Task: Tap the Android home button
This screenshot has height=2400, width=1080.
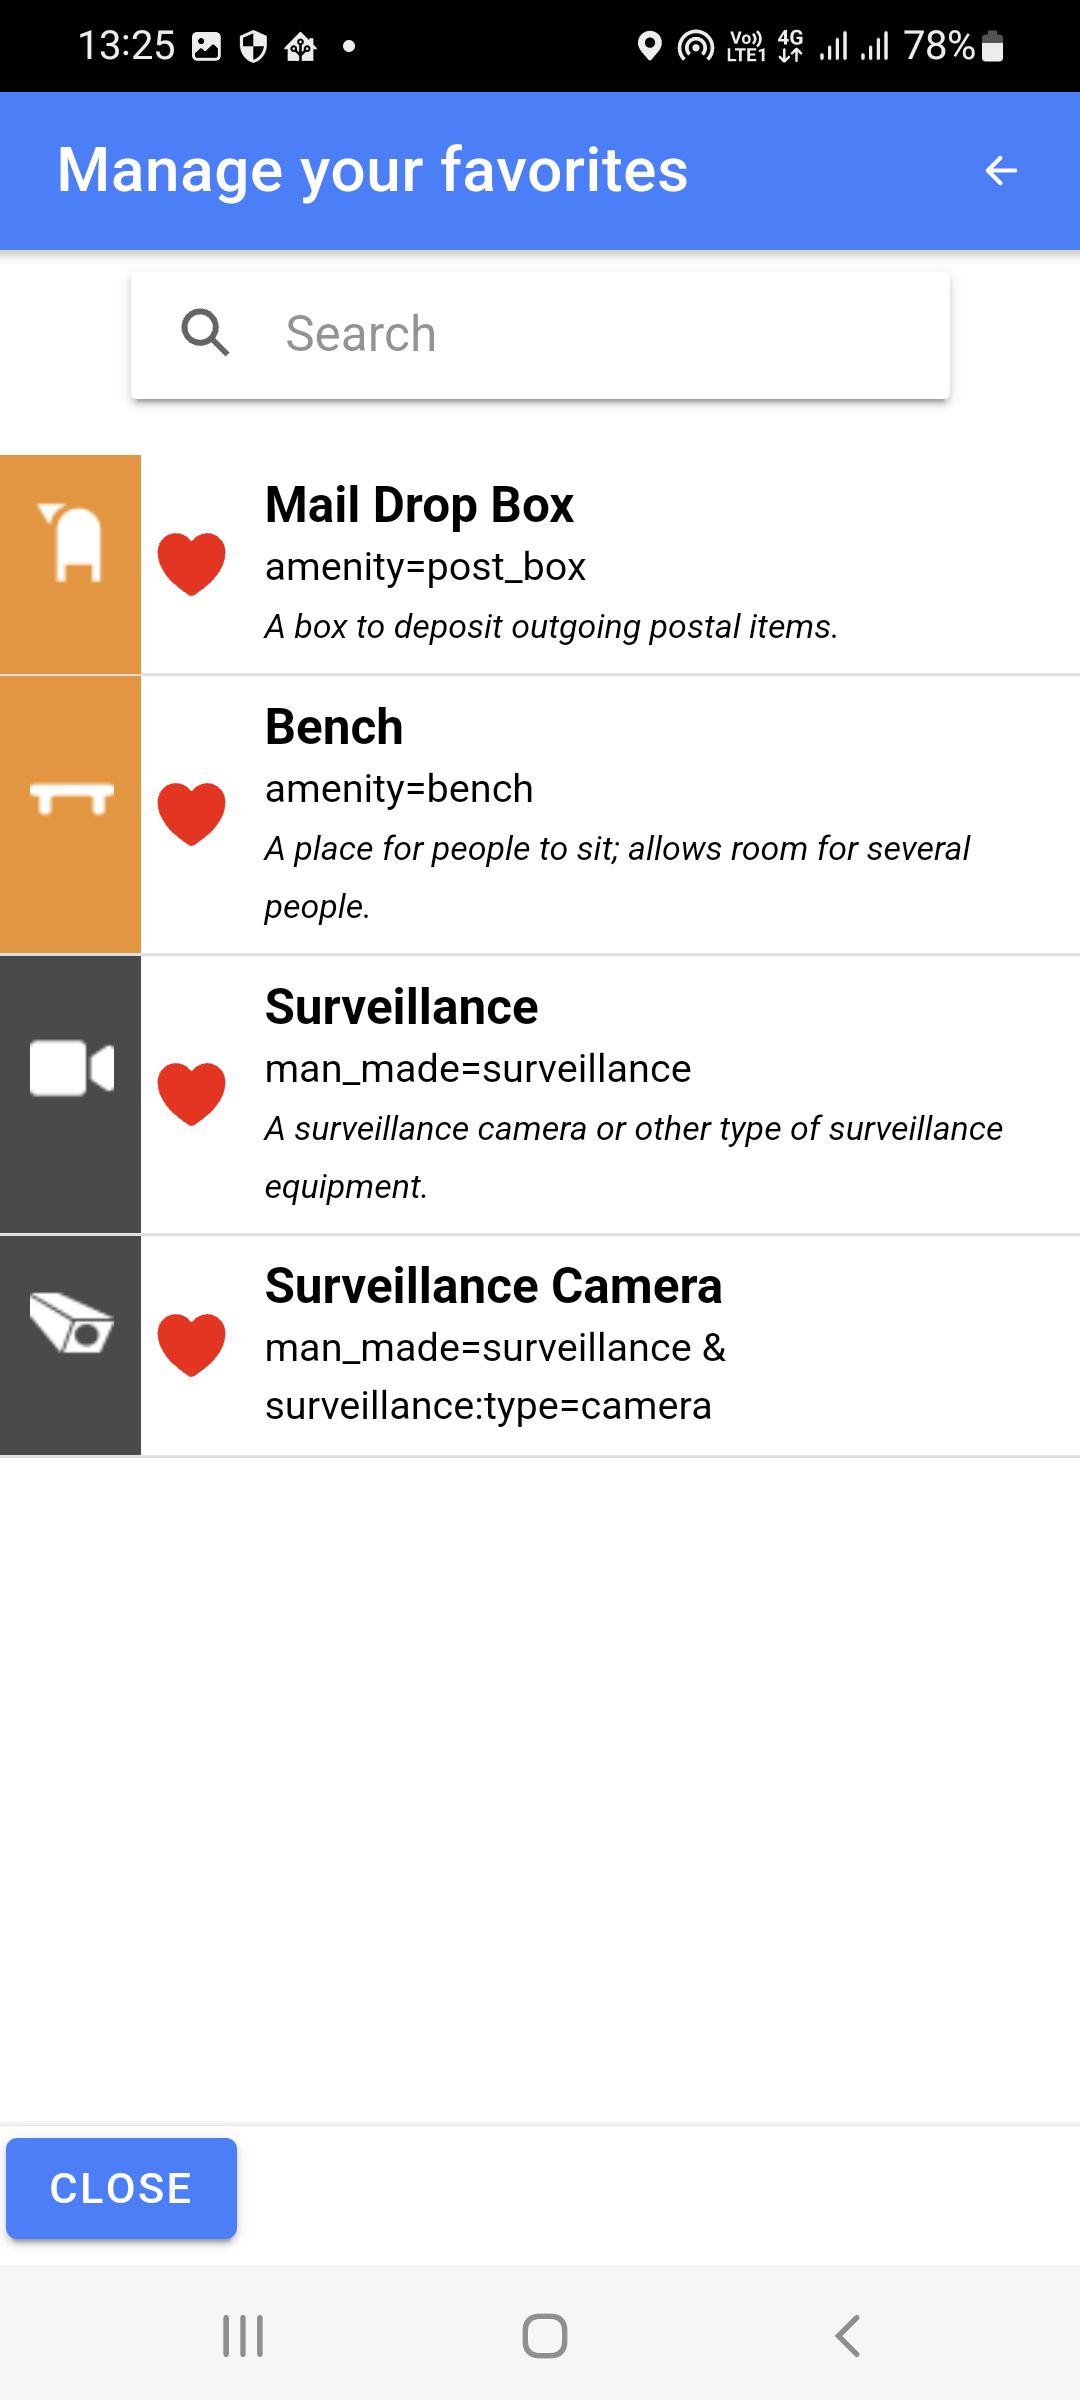Action: (x=545, y=2336)
